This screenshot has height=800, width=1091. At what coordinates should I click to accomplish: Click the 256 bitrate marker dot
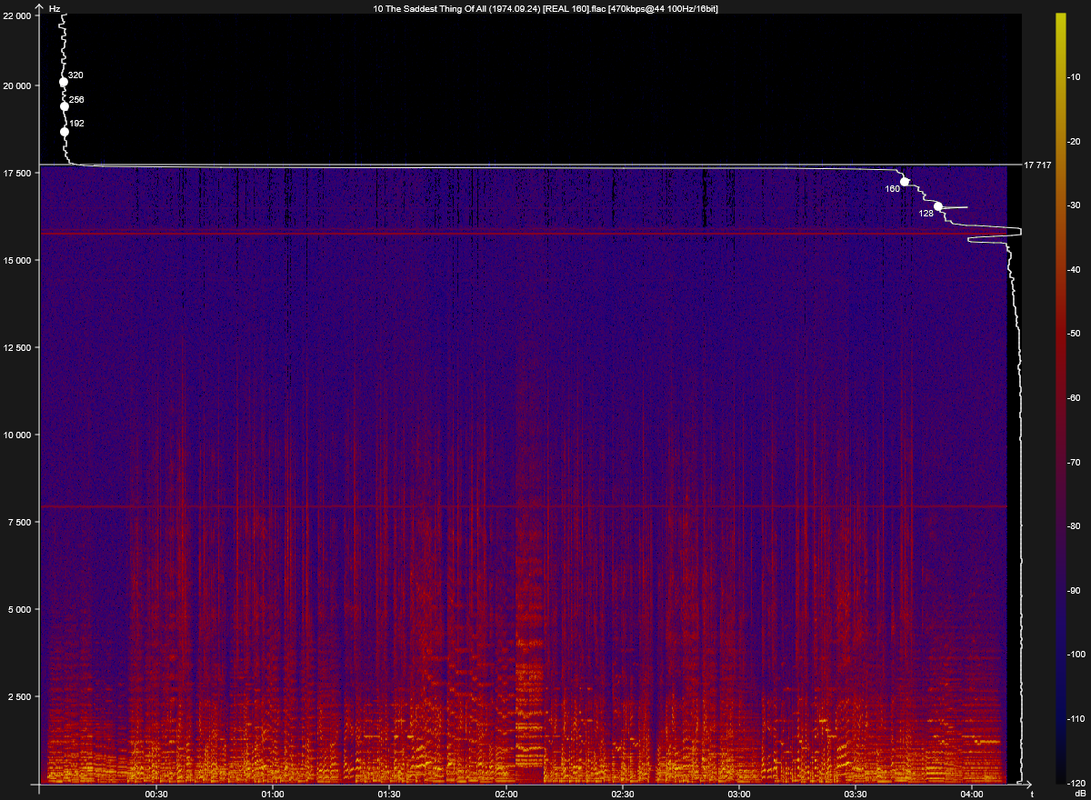[64, 106]
